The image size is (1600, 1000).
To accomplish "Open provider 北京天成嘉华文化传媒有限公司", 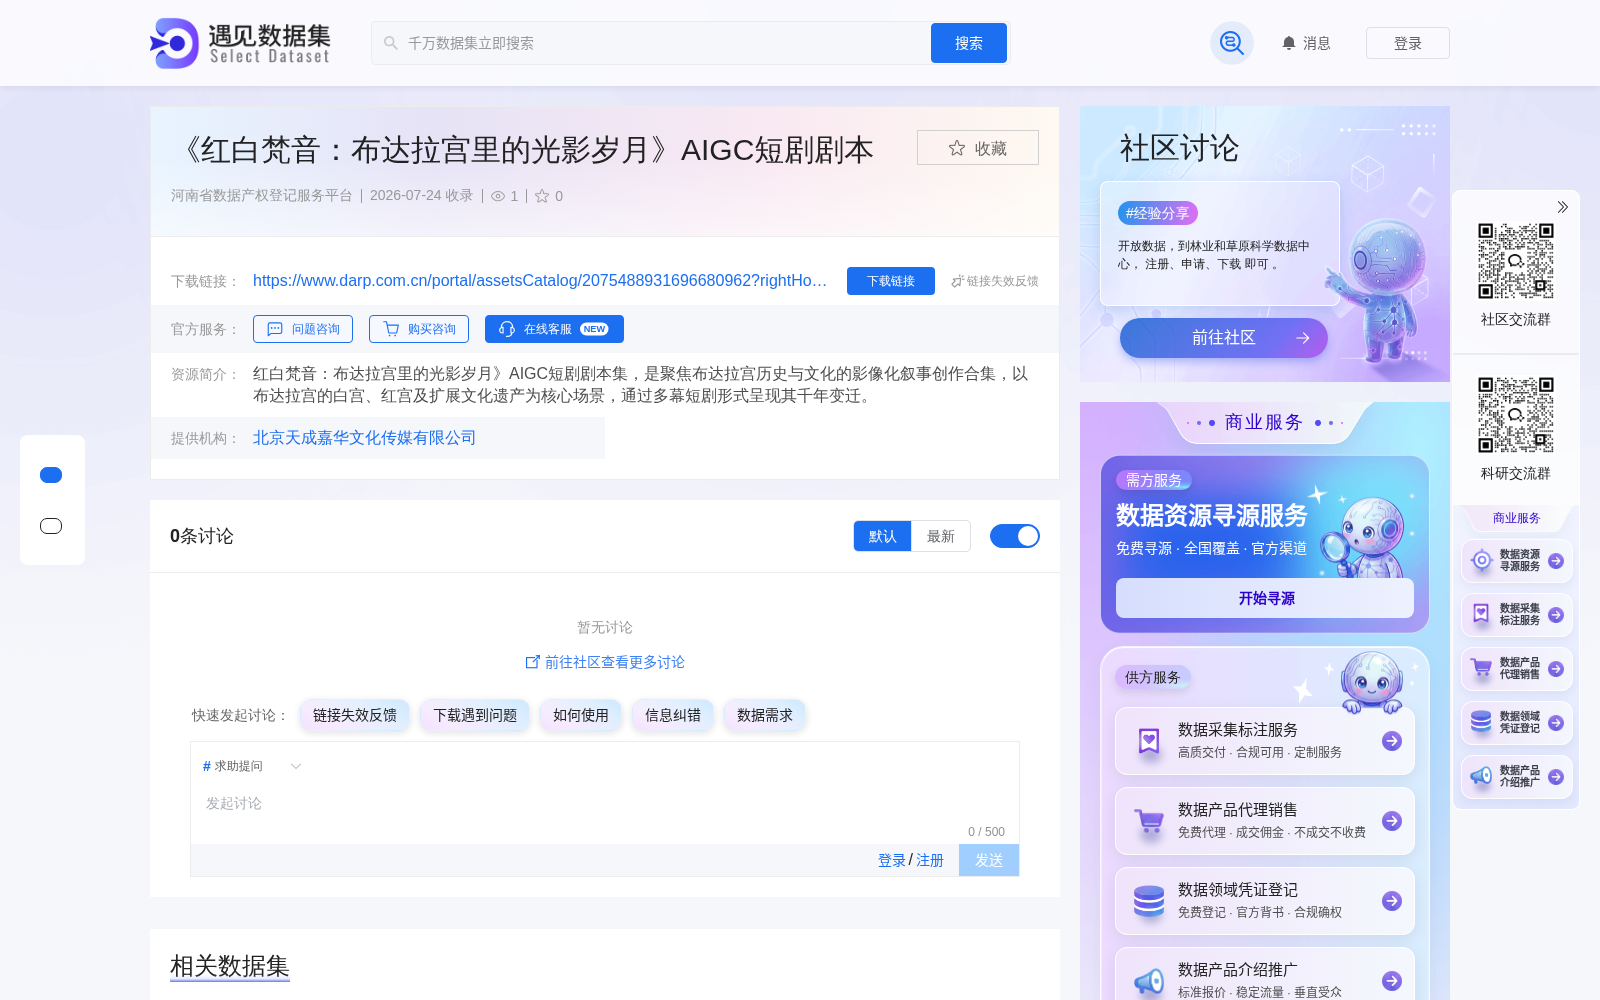I will click(364, 438).
